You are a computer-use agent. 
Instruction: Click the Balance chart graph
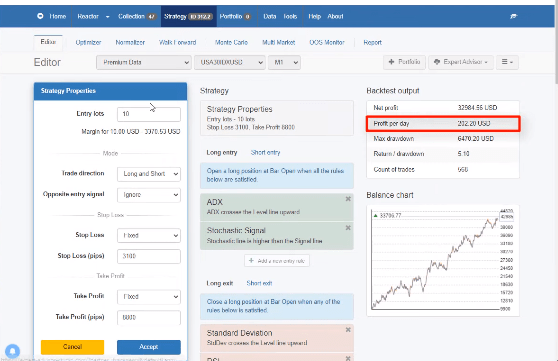click(443, 260)
